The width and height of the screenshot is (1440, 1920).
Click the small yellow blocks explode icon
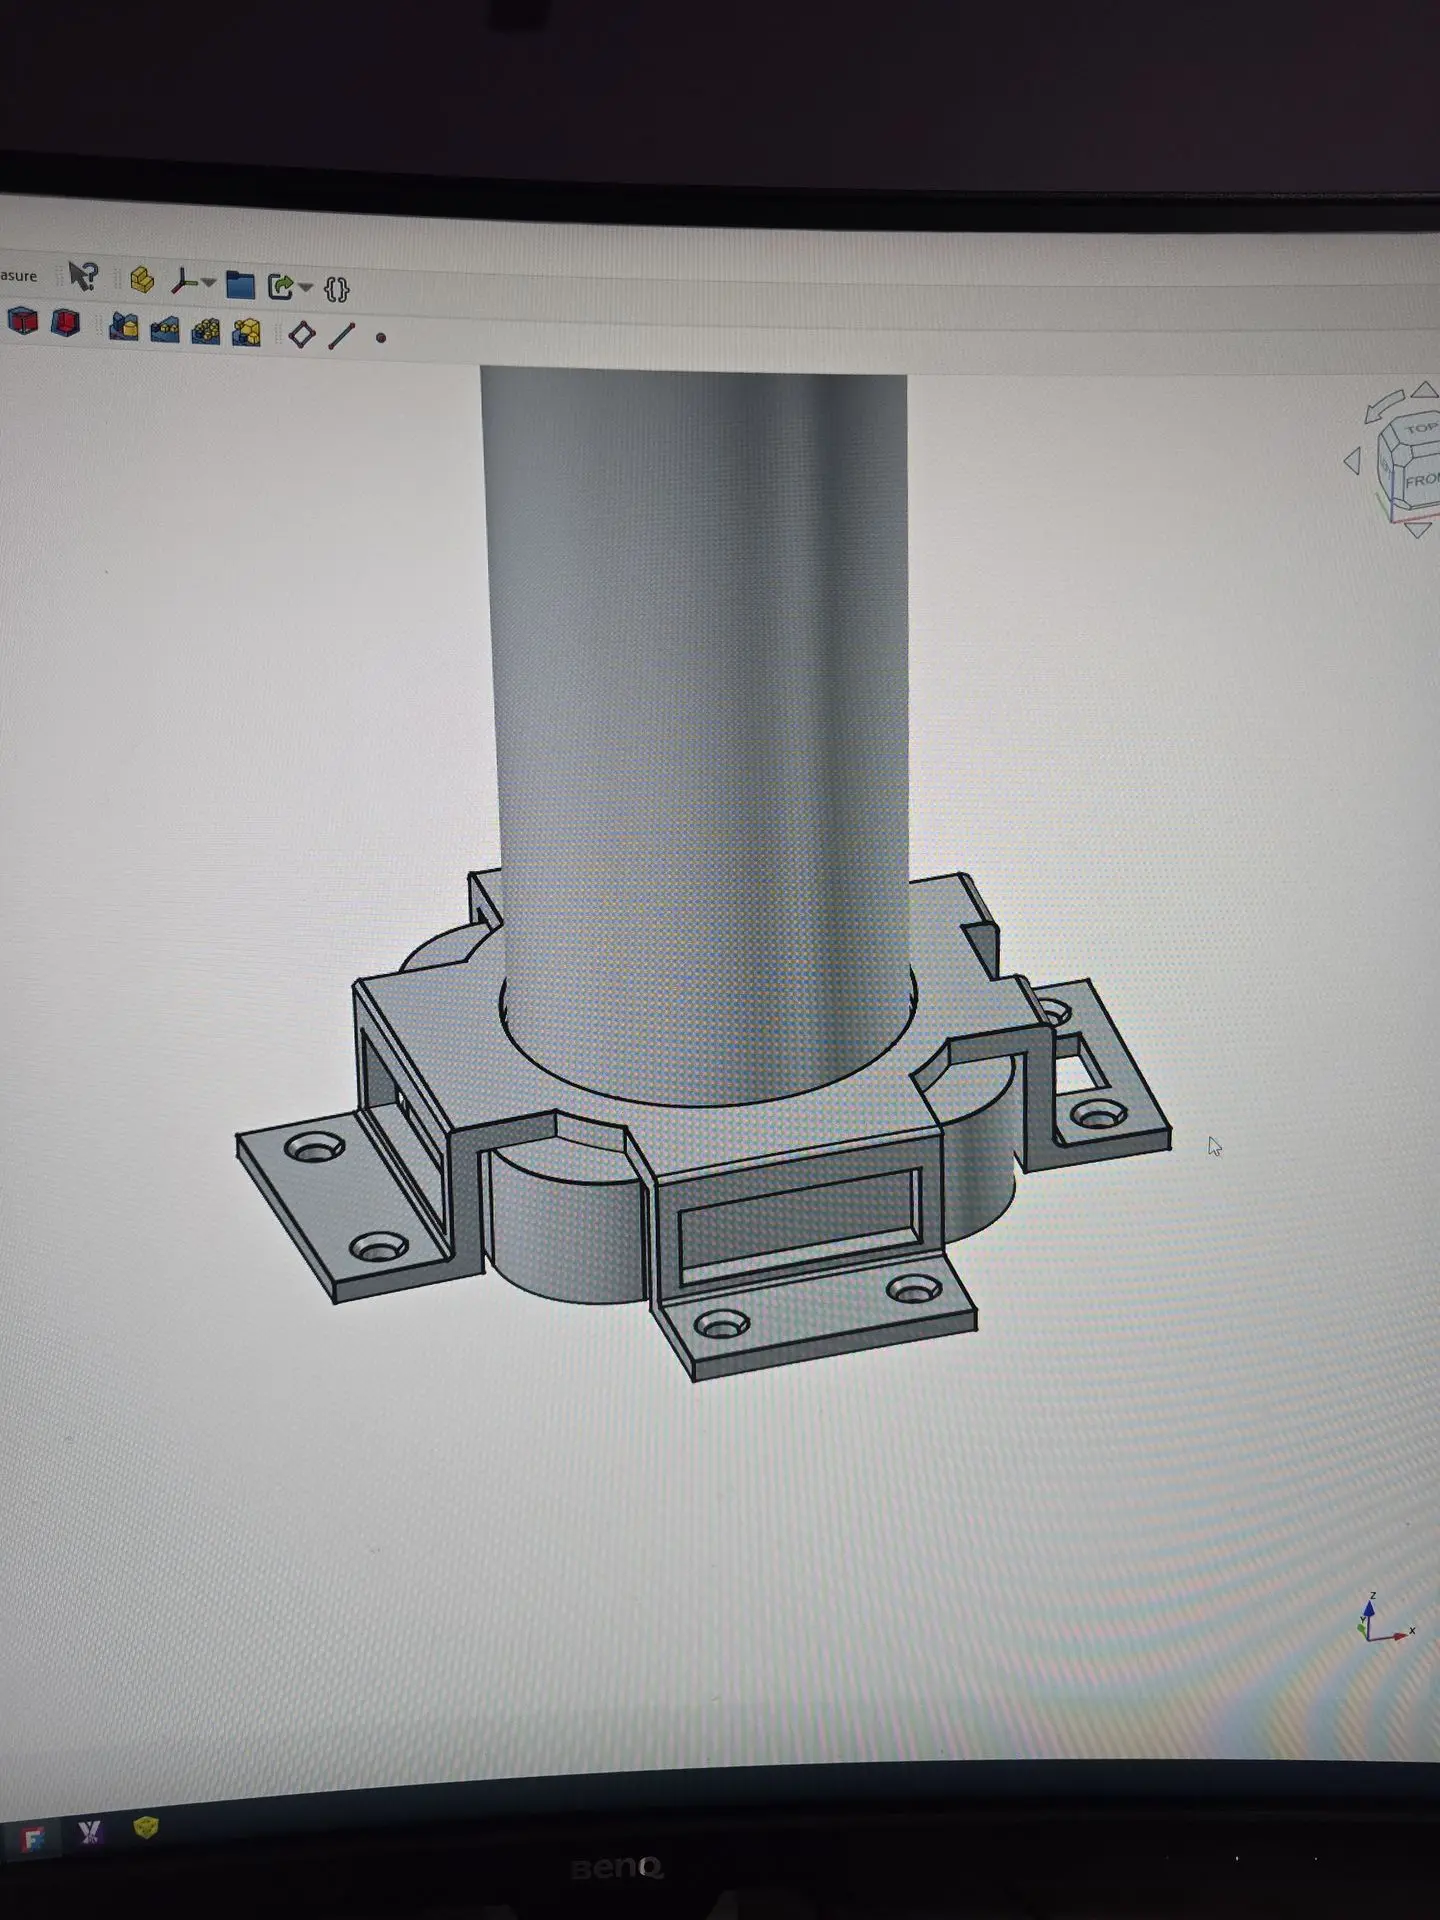click(165, 329)
